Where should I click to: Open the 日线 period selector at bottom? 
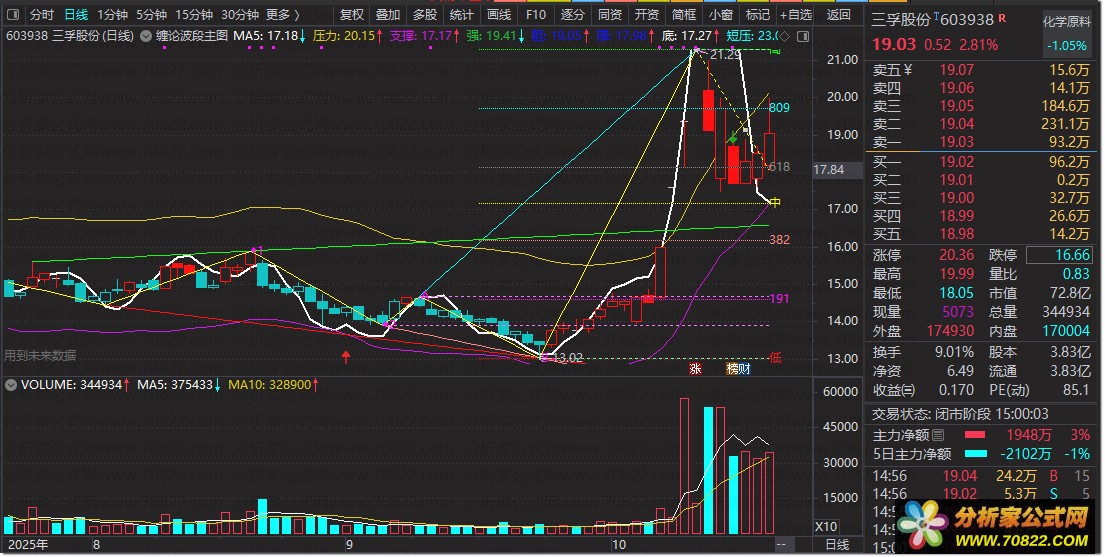pyautogui.click(x=836, y=545)
